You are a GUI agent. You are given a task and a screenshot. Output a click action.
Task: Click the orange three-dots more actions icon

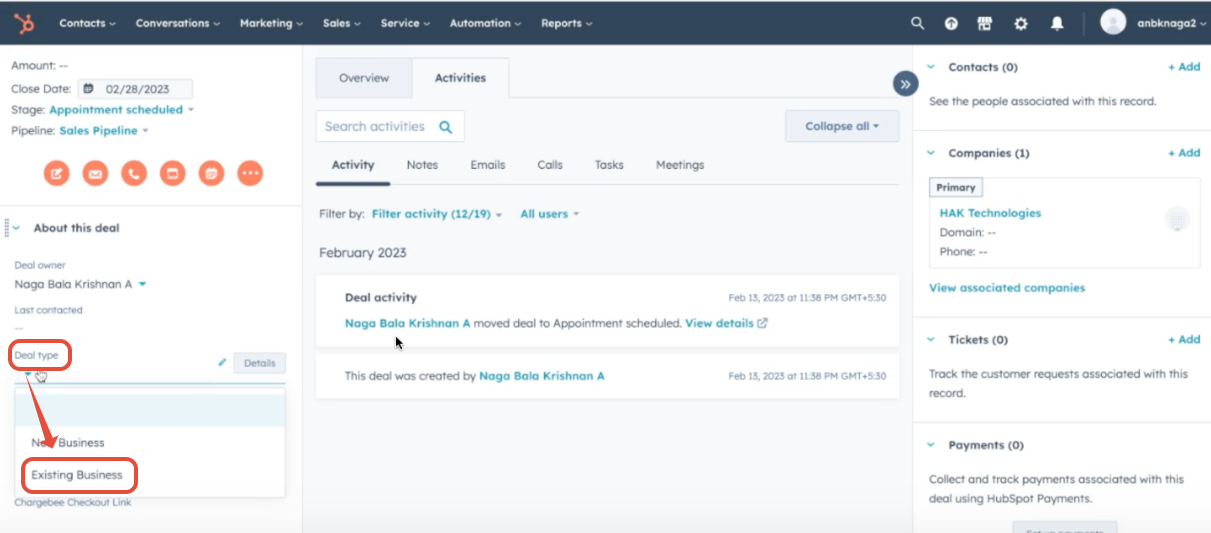(x=250, y=173)
